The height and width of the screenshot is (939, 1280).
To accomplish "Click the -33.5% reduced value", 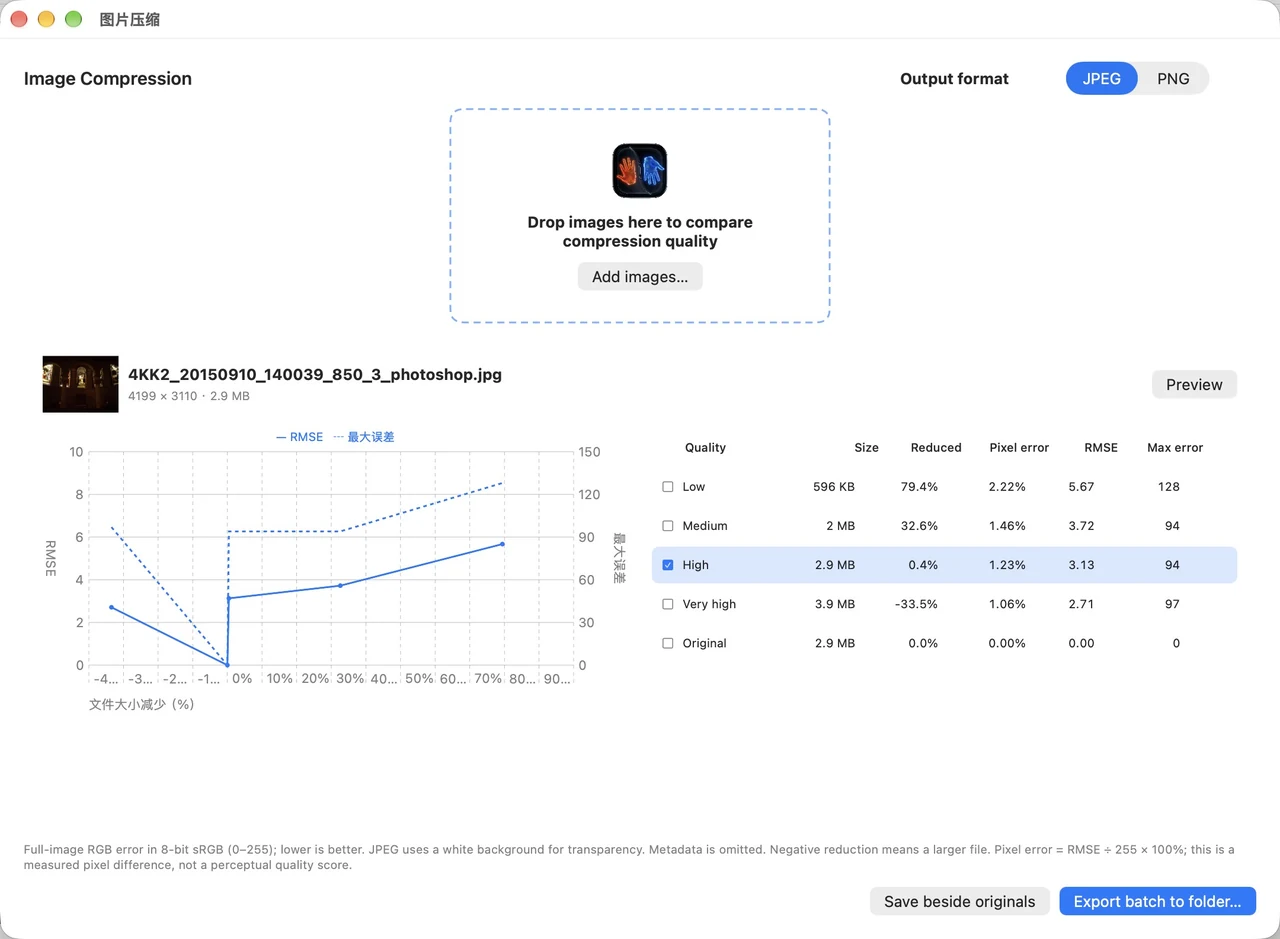I will [x=917, y=604].
